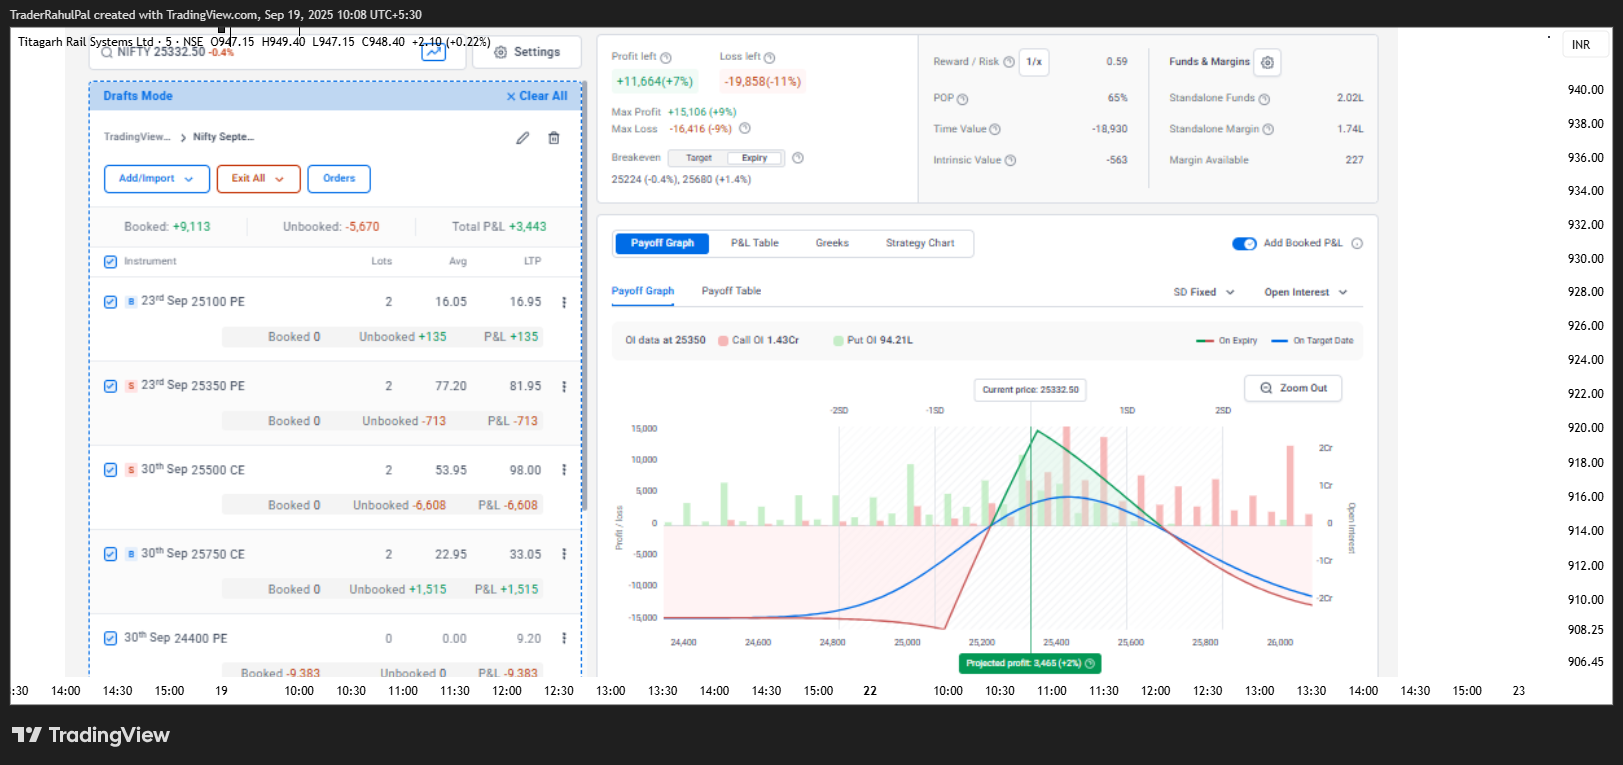Edit the Nifty Septe... strategy with the pencil icon

tap(522, 138)
